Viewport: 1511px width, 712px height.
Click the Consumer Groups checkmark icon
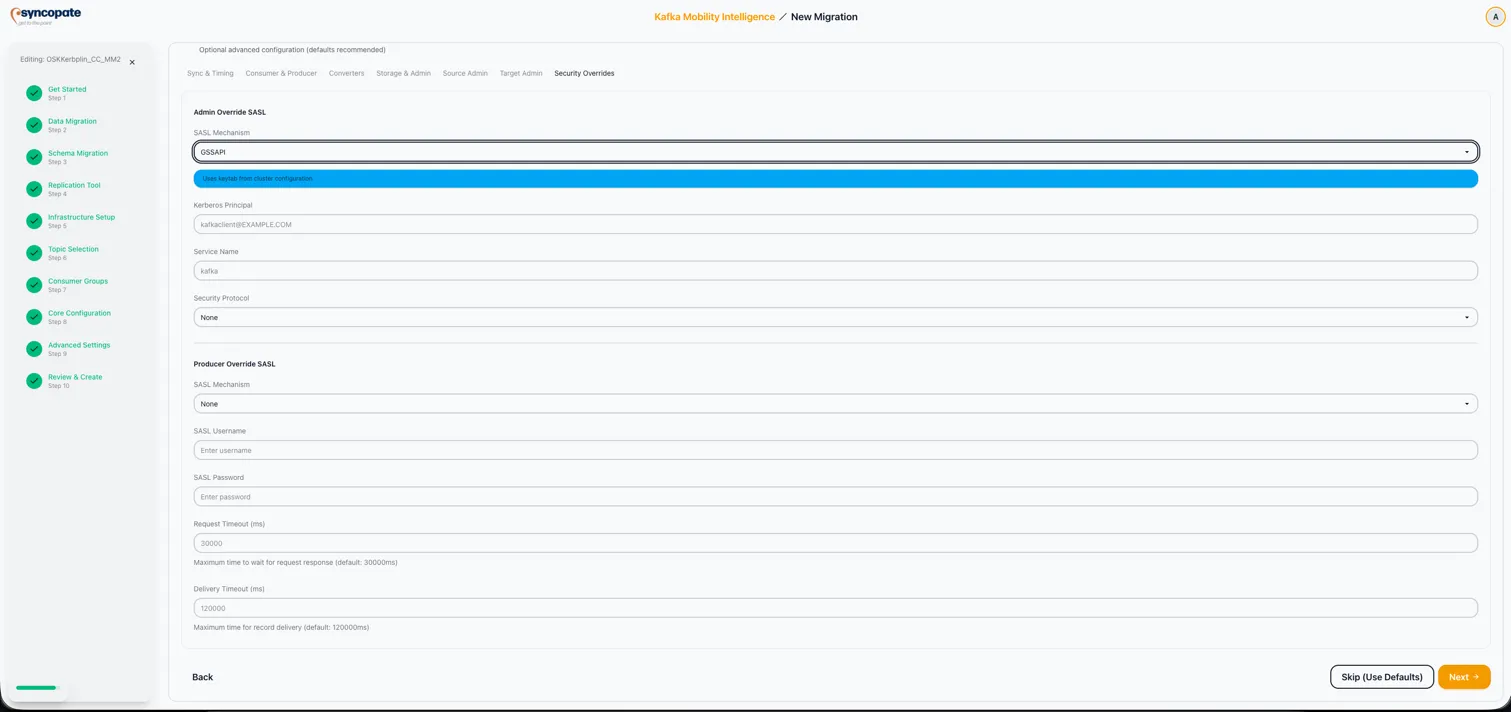click(x=34, y=285)
